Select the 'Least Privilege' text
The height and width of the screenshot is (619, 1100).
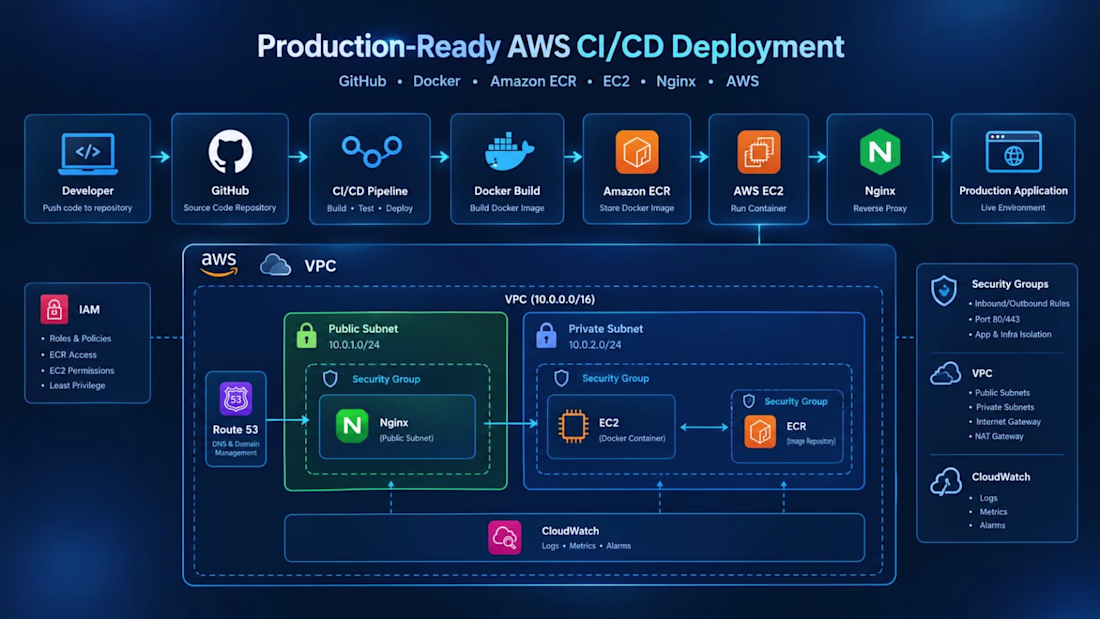[x=77, y=385]
